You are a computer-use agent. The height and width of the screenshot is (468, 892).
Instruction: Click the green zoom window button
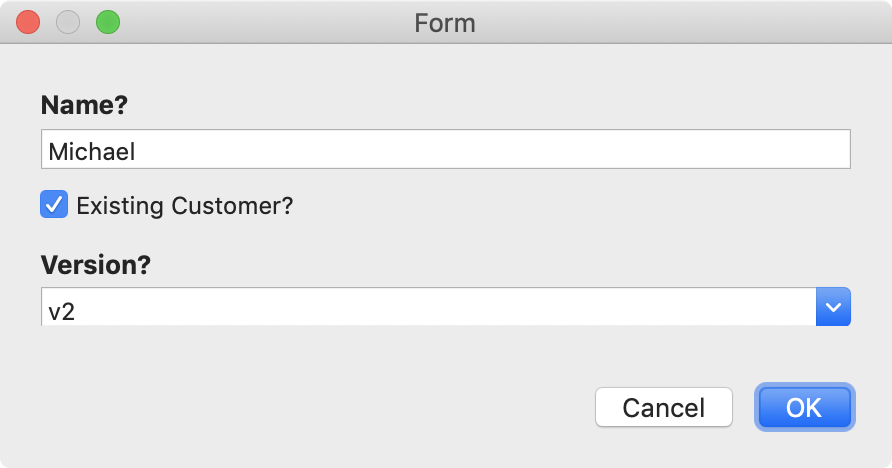click(x=108, y=23)
